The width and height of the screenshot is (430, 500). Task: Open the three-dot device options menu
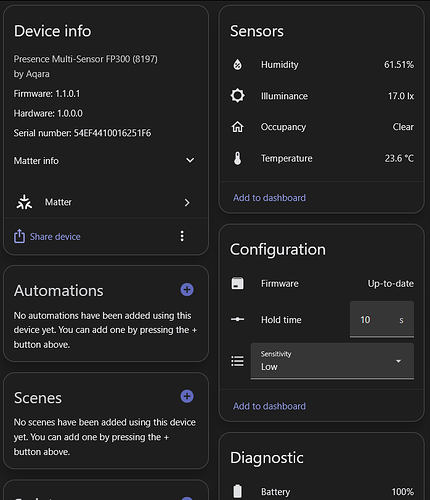pos(182,236)
